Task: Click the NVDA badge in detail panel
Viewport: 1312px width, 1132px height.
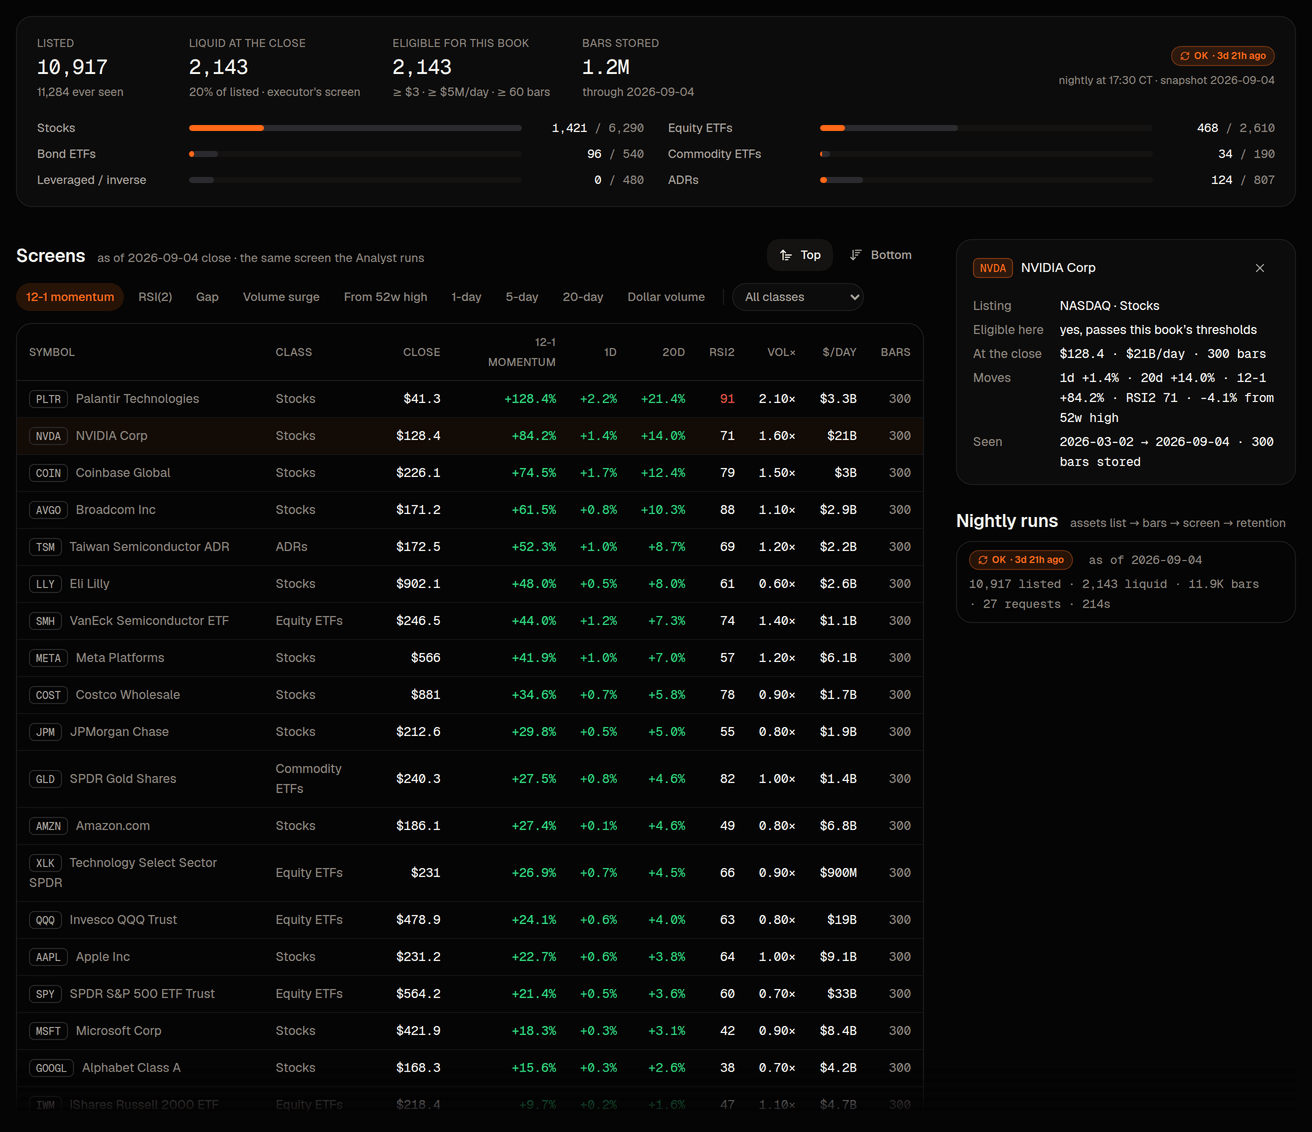Action: click(x=993, y=268)
